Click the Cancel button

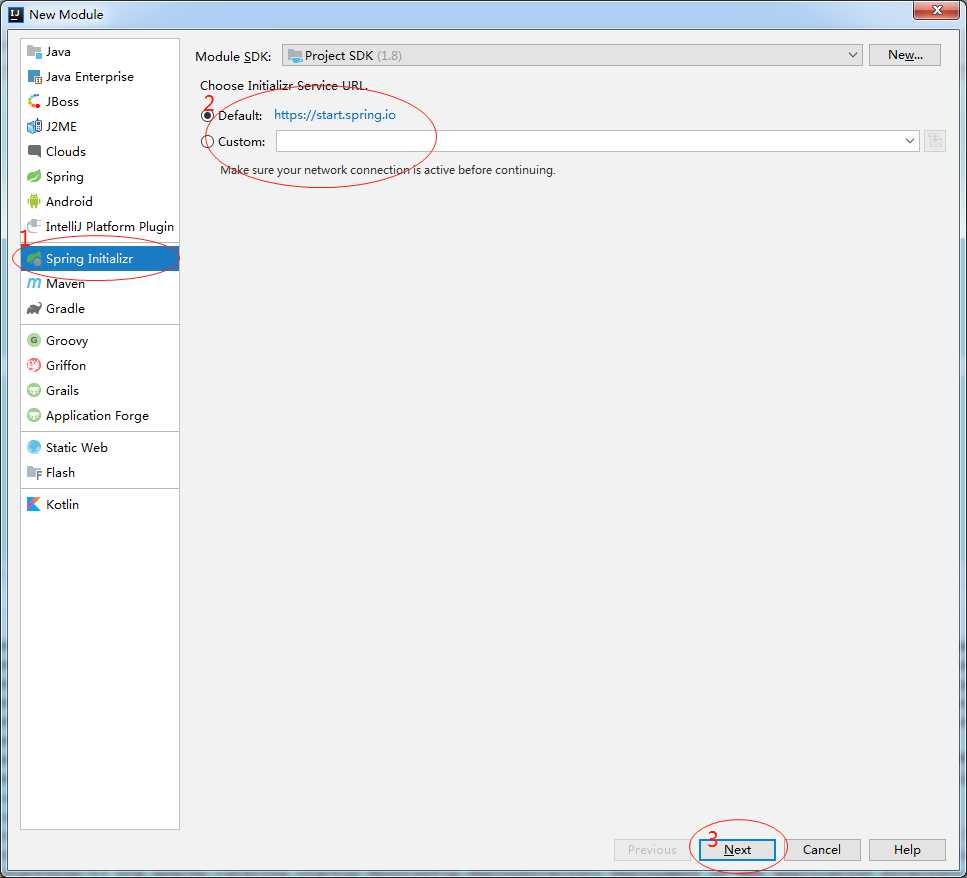[x=821, y=850]
